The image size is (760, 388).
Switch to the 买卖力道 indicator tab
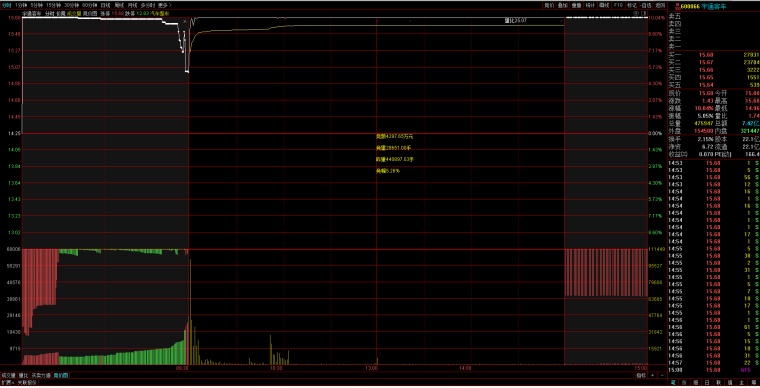click(x=41, y=375)
